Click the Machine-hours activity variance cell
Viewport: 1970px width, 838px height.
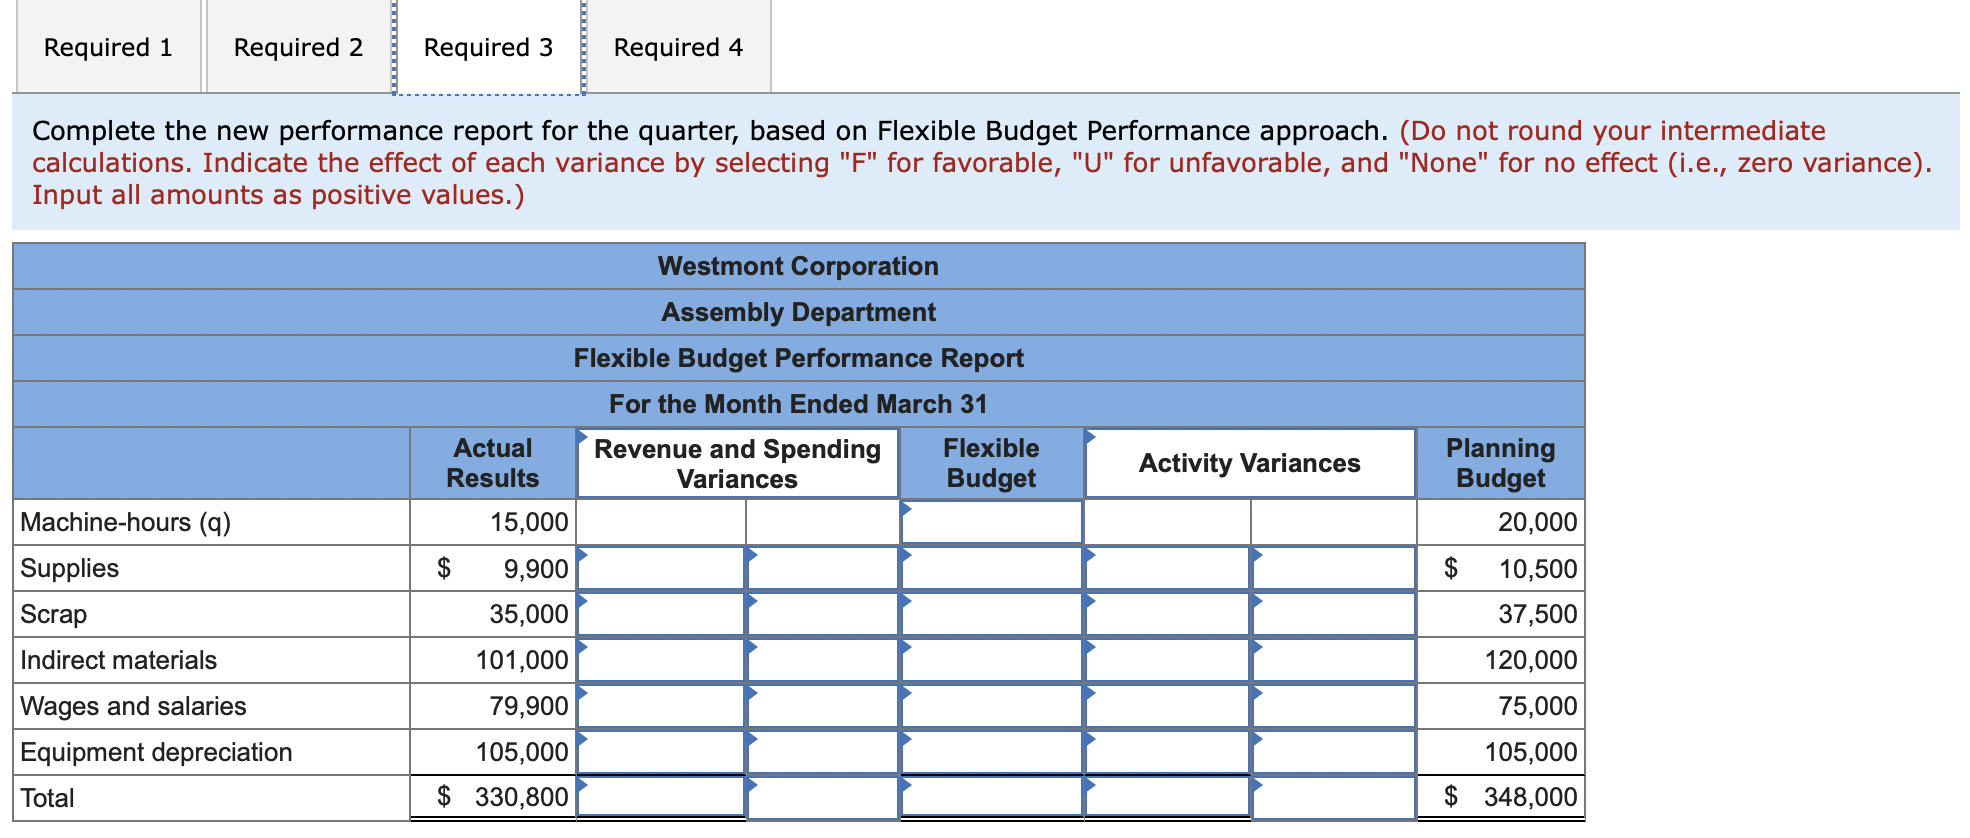tap(1165, 521)
